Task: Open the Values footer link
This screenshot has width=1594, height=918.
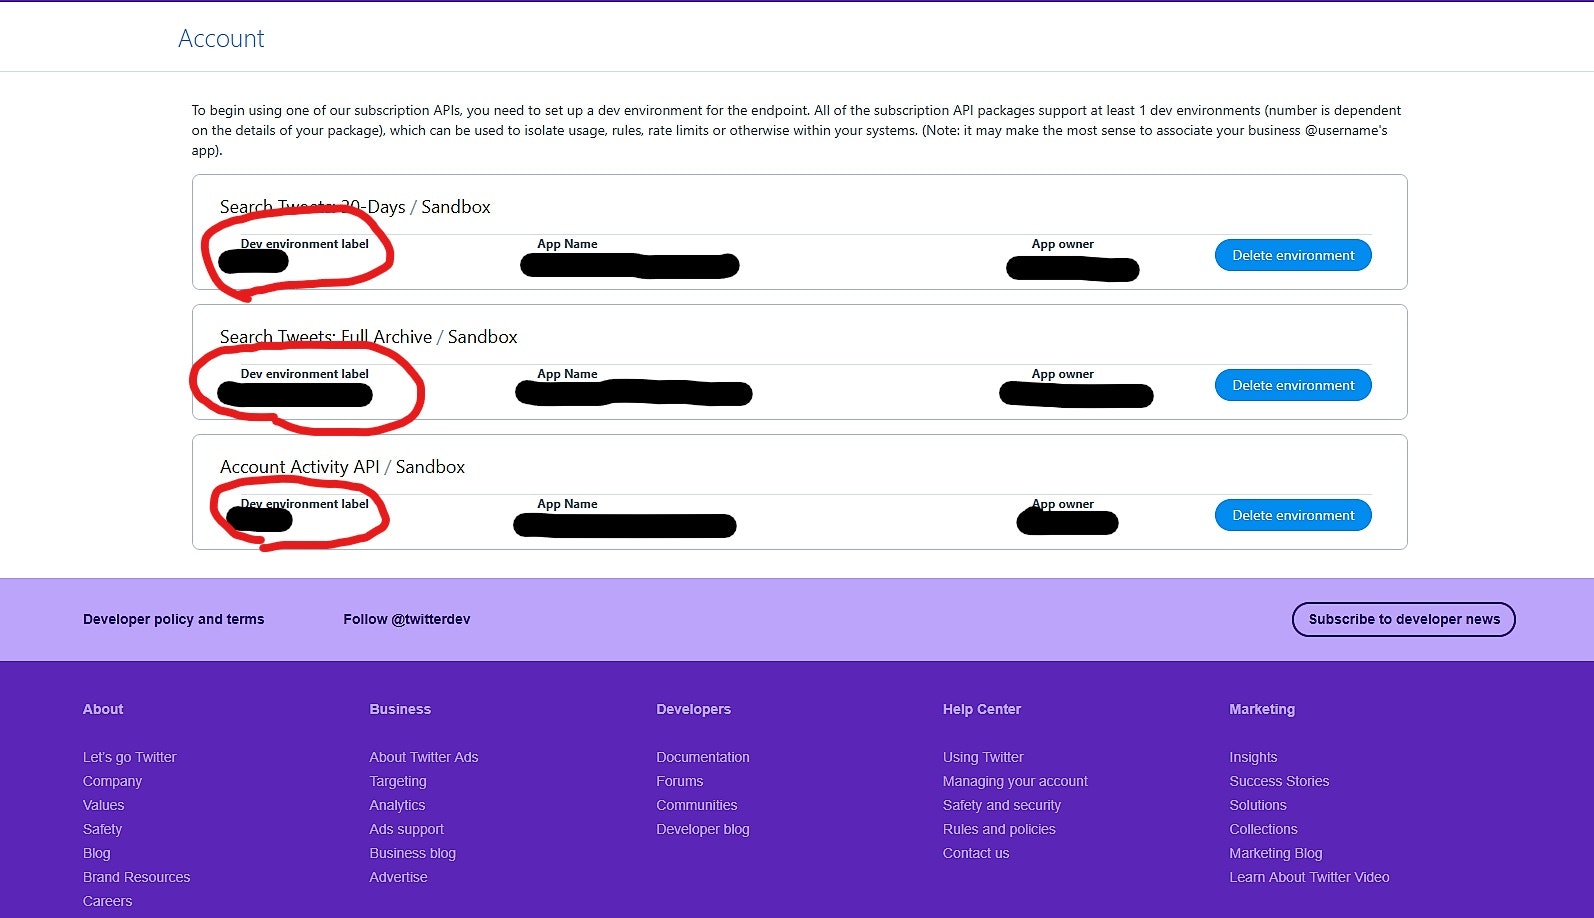Action: 104,805
